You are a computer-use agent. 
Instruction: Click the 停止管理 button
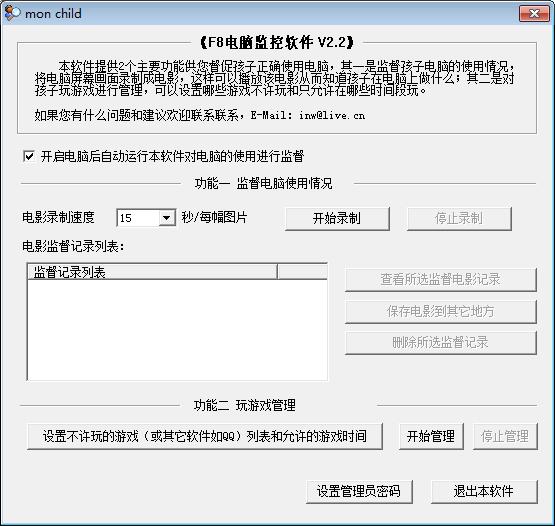point(505,436)
